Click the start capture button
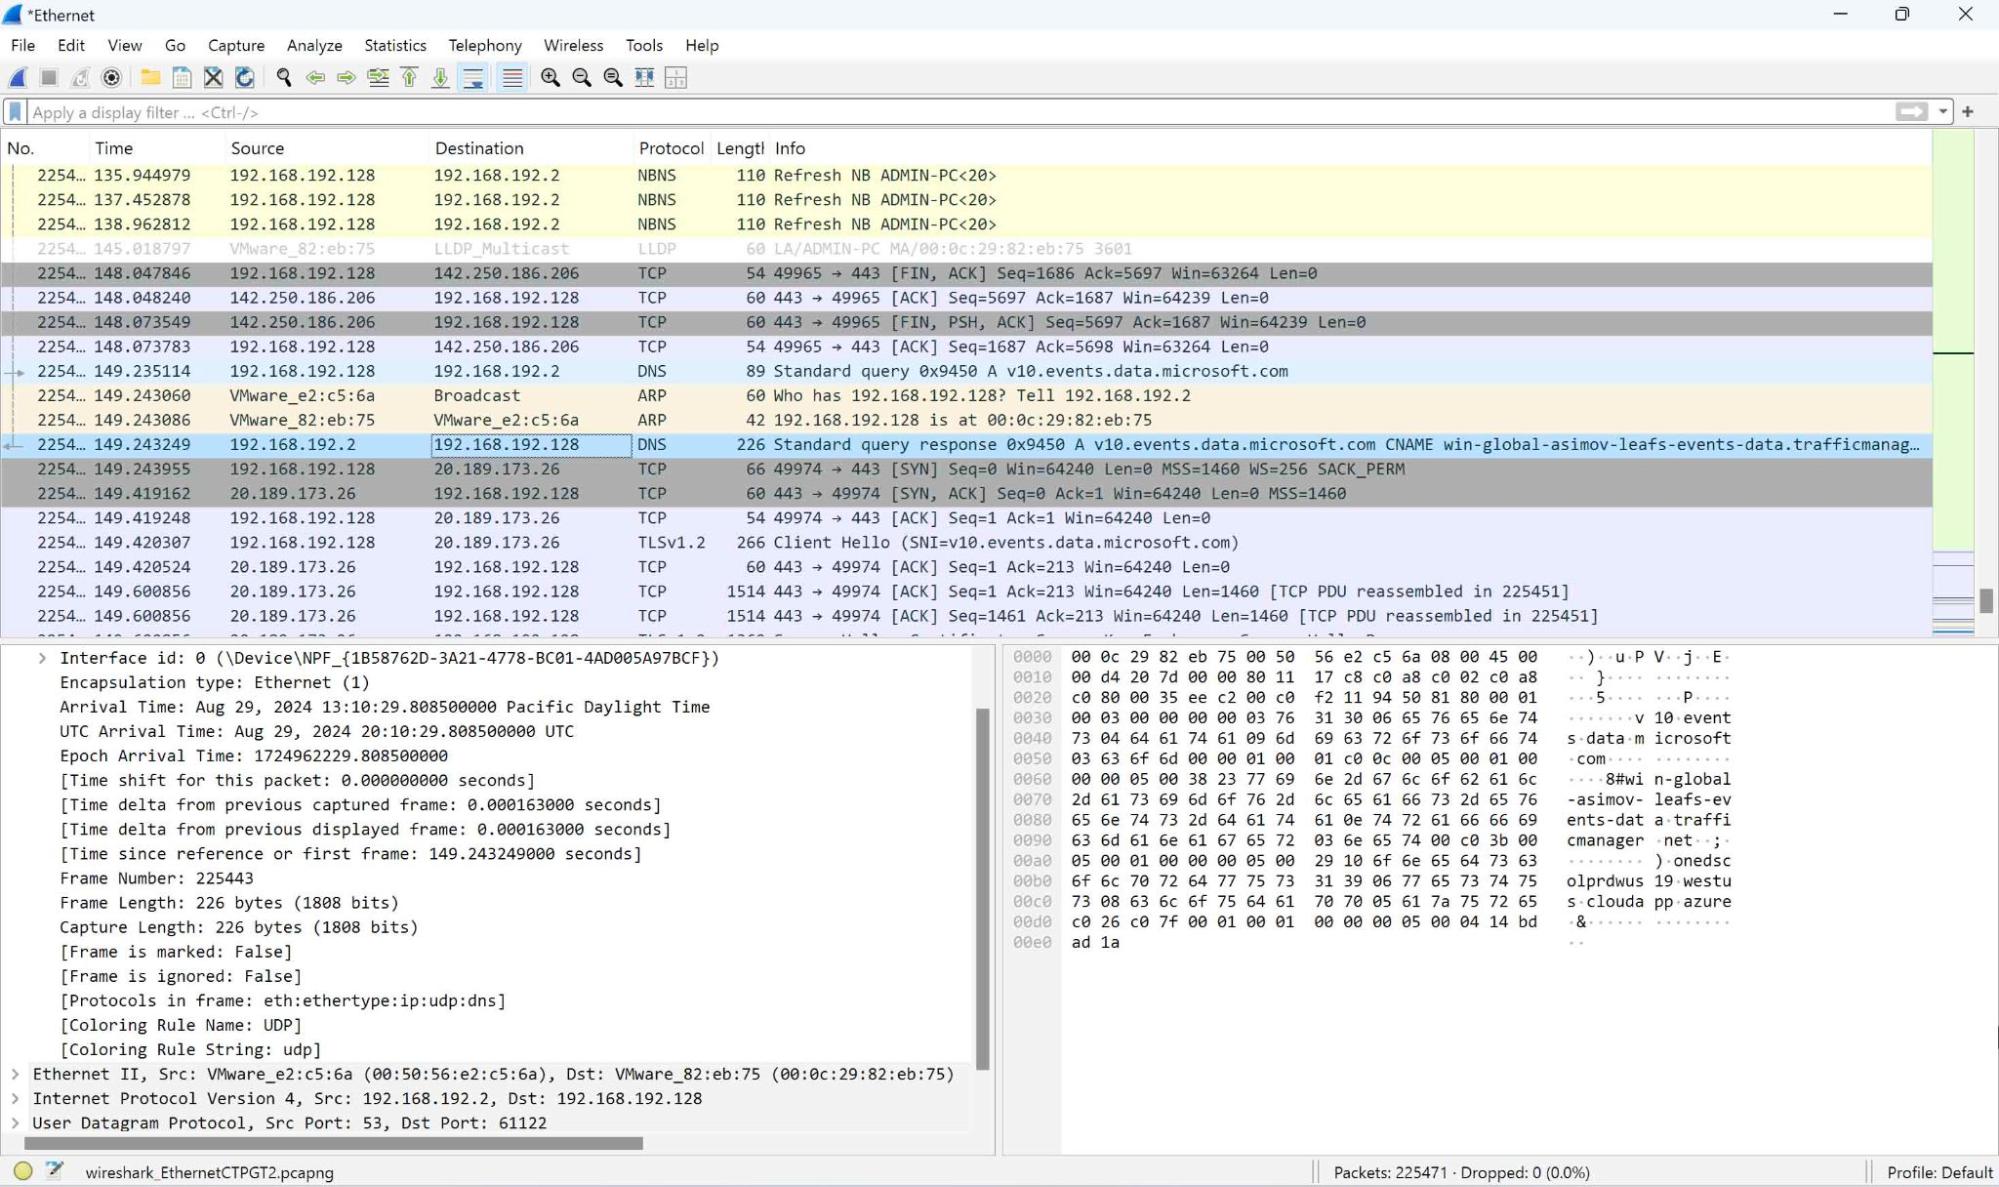The image size is (1999, 1187). point(18,78)
